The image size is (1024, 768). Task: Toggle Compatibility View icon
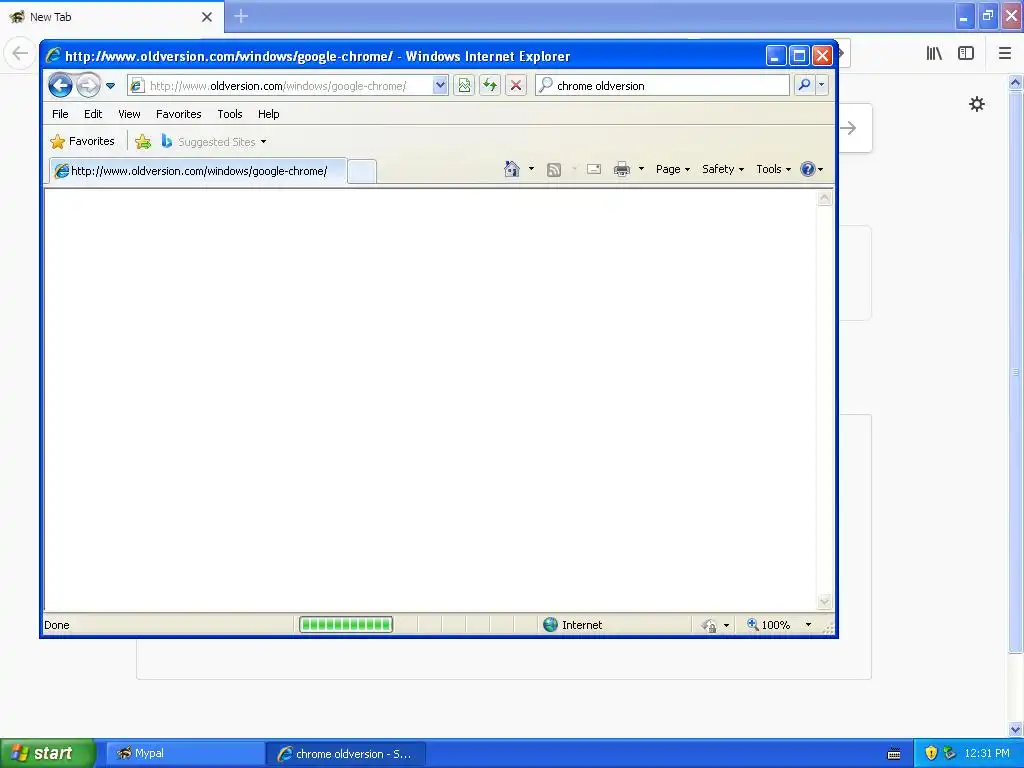[x=464, y=86]
